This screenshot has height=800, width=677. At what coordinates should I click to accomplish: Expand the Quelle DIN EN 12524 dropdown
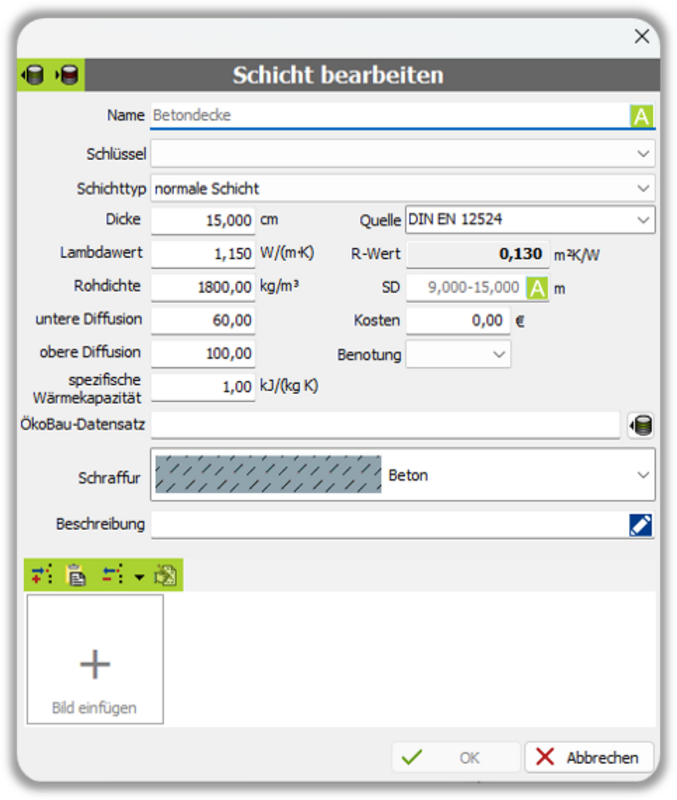pyautogui.click(x=641, y=220)
